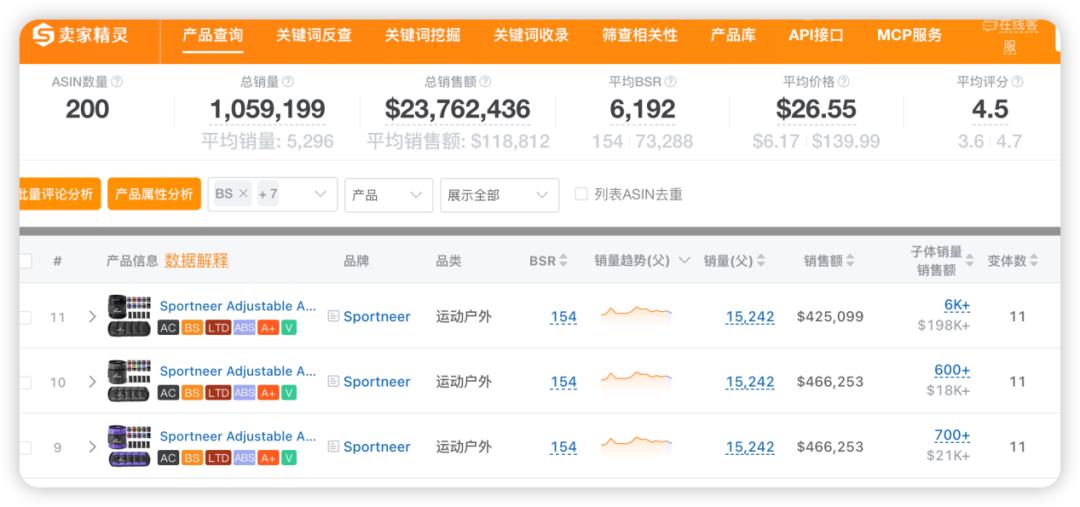Remove the BS filter tag
This screenshot has width=1080, height=507.
pos(242,194)
